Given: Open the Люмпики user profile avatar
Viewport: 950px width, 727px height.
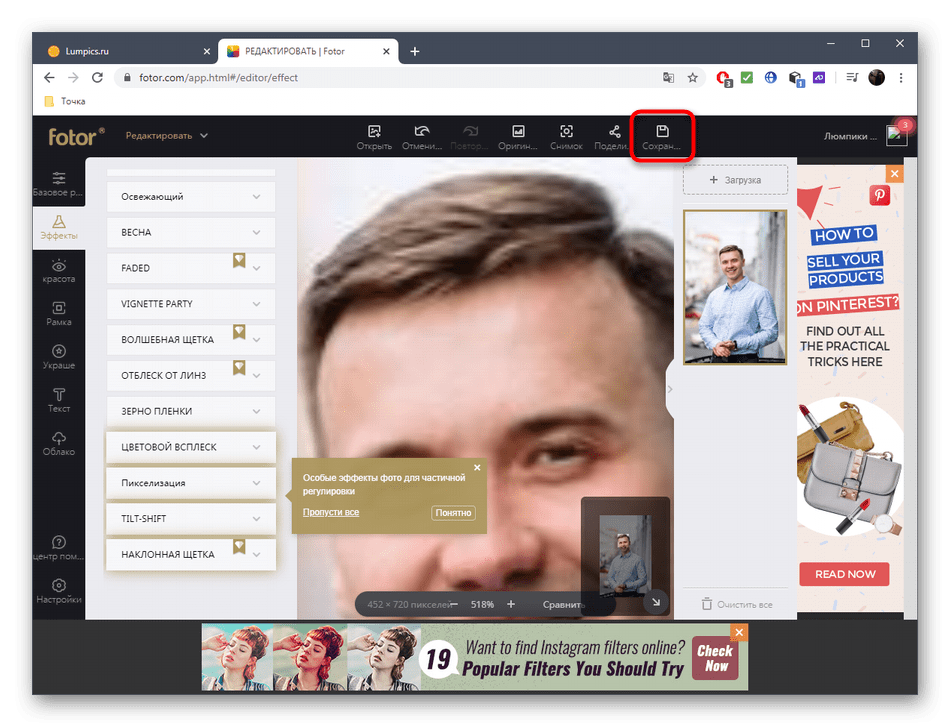Looking at the screenshot, I should point(896,135).
